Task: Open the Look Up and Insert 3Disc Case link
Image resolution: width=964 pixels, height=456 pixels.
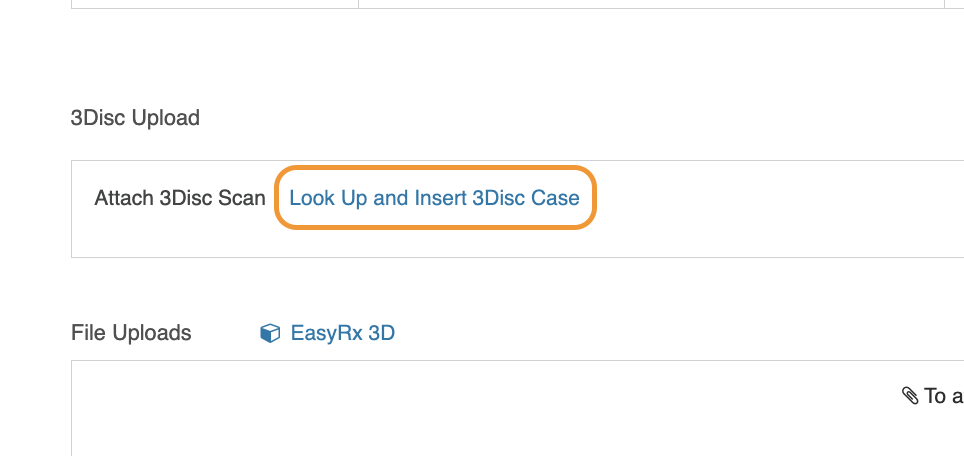Action: point(434,198)
